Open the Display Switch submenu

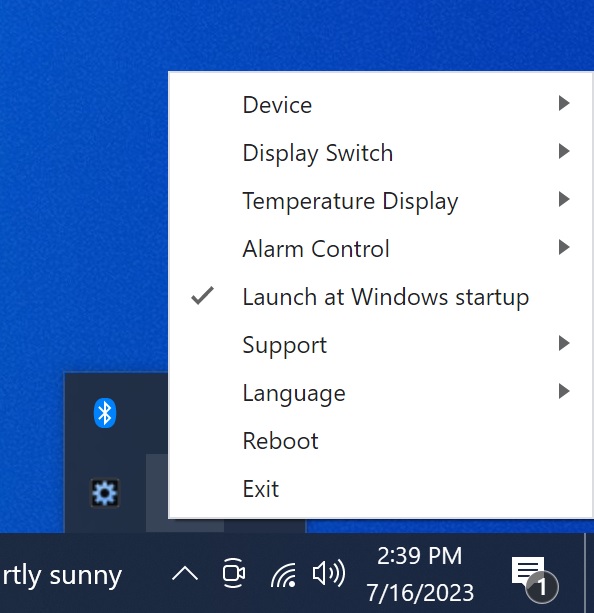[x=380, y=152]
